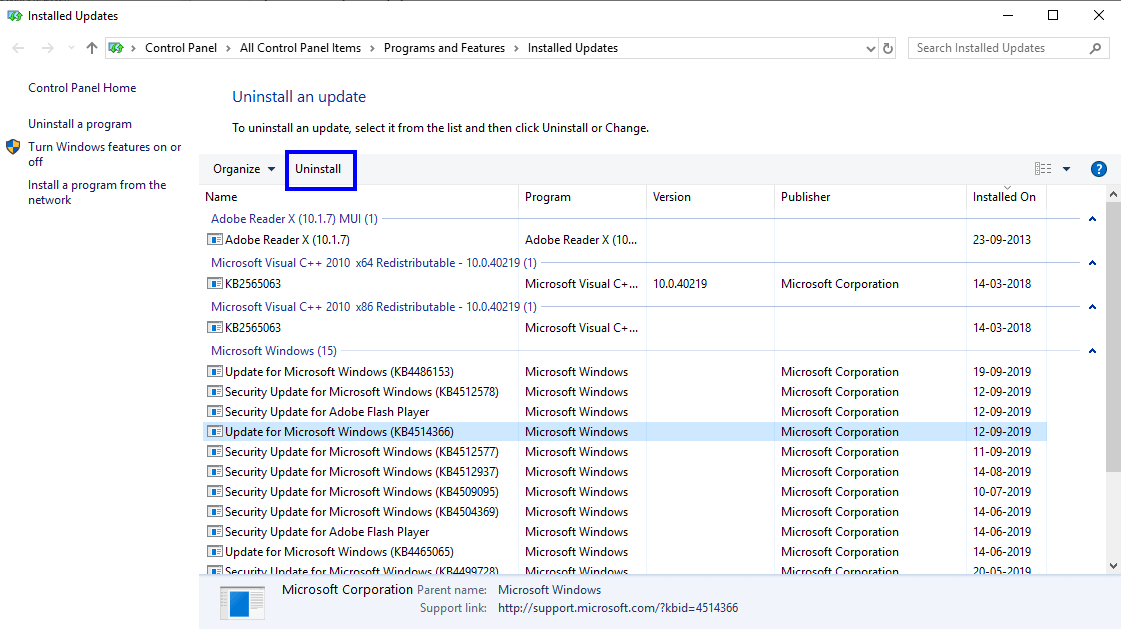Click the Installed Updates icon in the address bar
This screenshot has width=1121, height=629.
(114, 47)
